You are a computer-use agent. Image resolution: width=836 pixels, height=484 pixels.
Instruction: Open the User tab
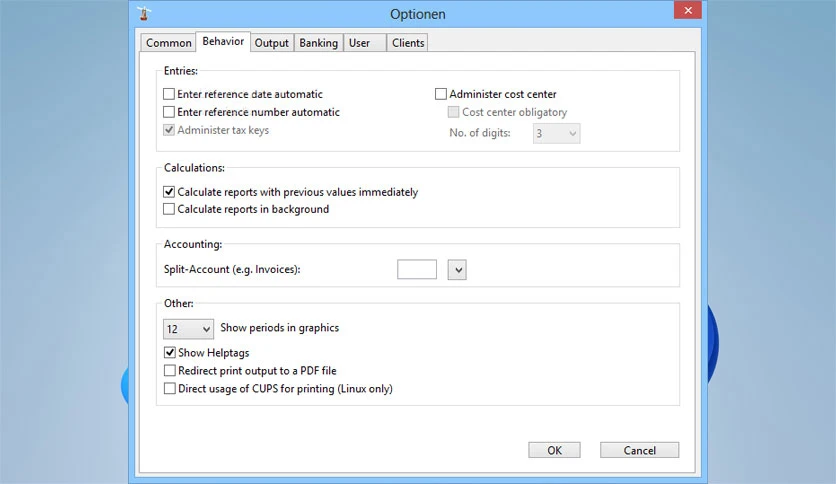tap(365, 43)
